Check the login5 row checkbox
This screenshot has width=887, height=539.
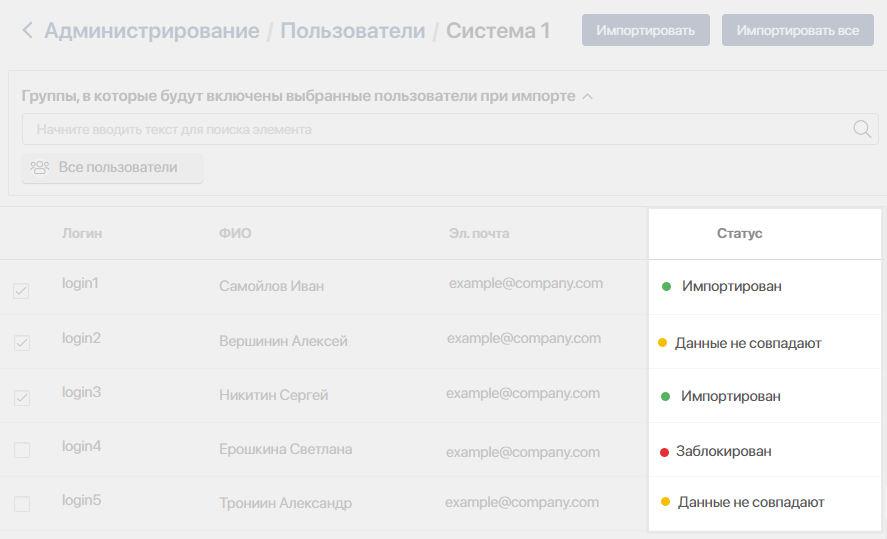point(22,503)
